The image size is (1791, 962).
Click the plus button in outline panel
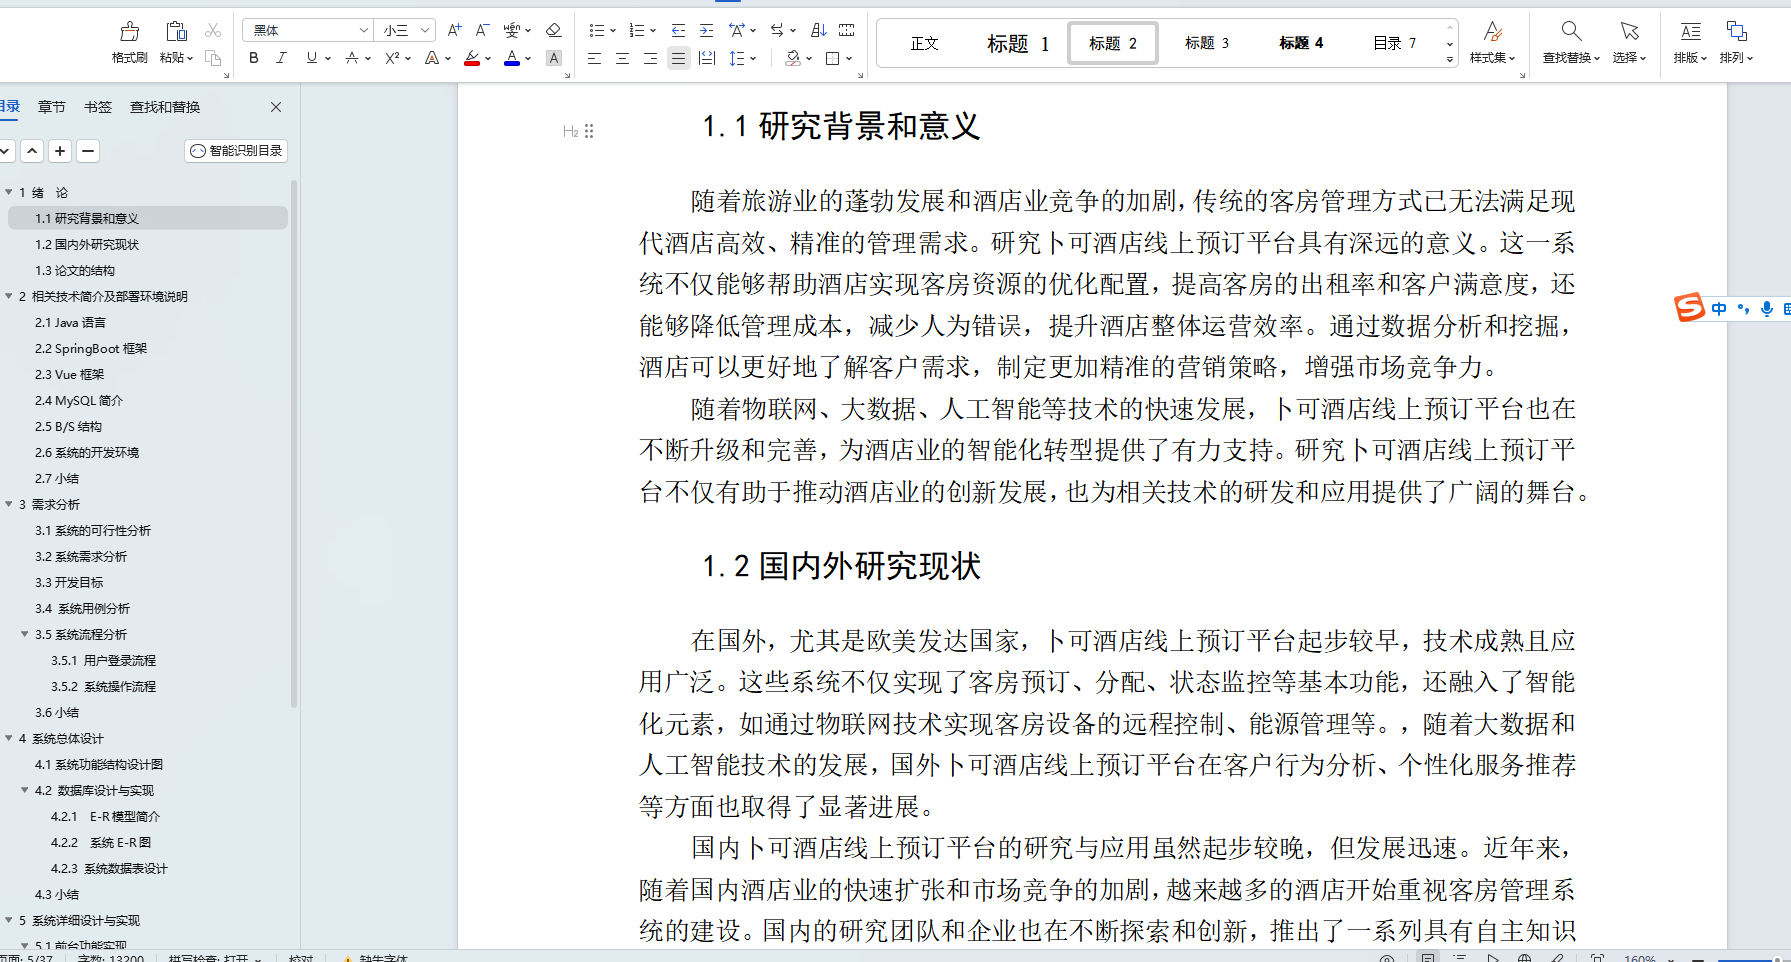[60, 151]
